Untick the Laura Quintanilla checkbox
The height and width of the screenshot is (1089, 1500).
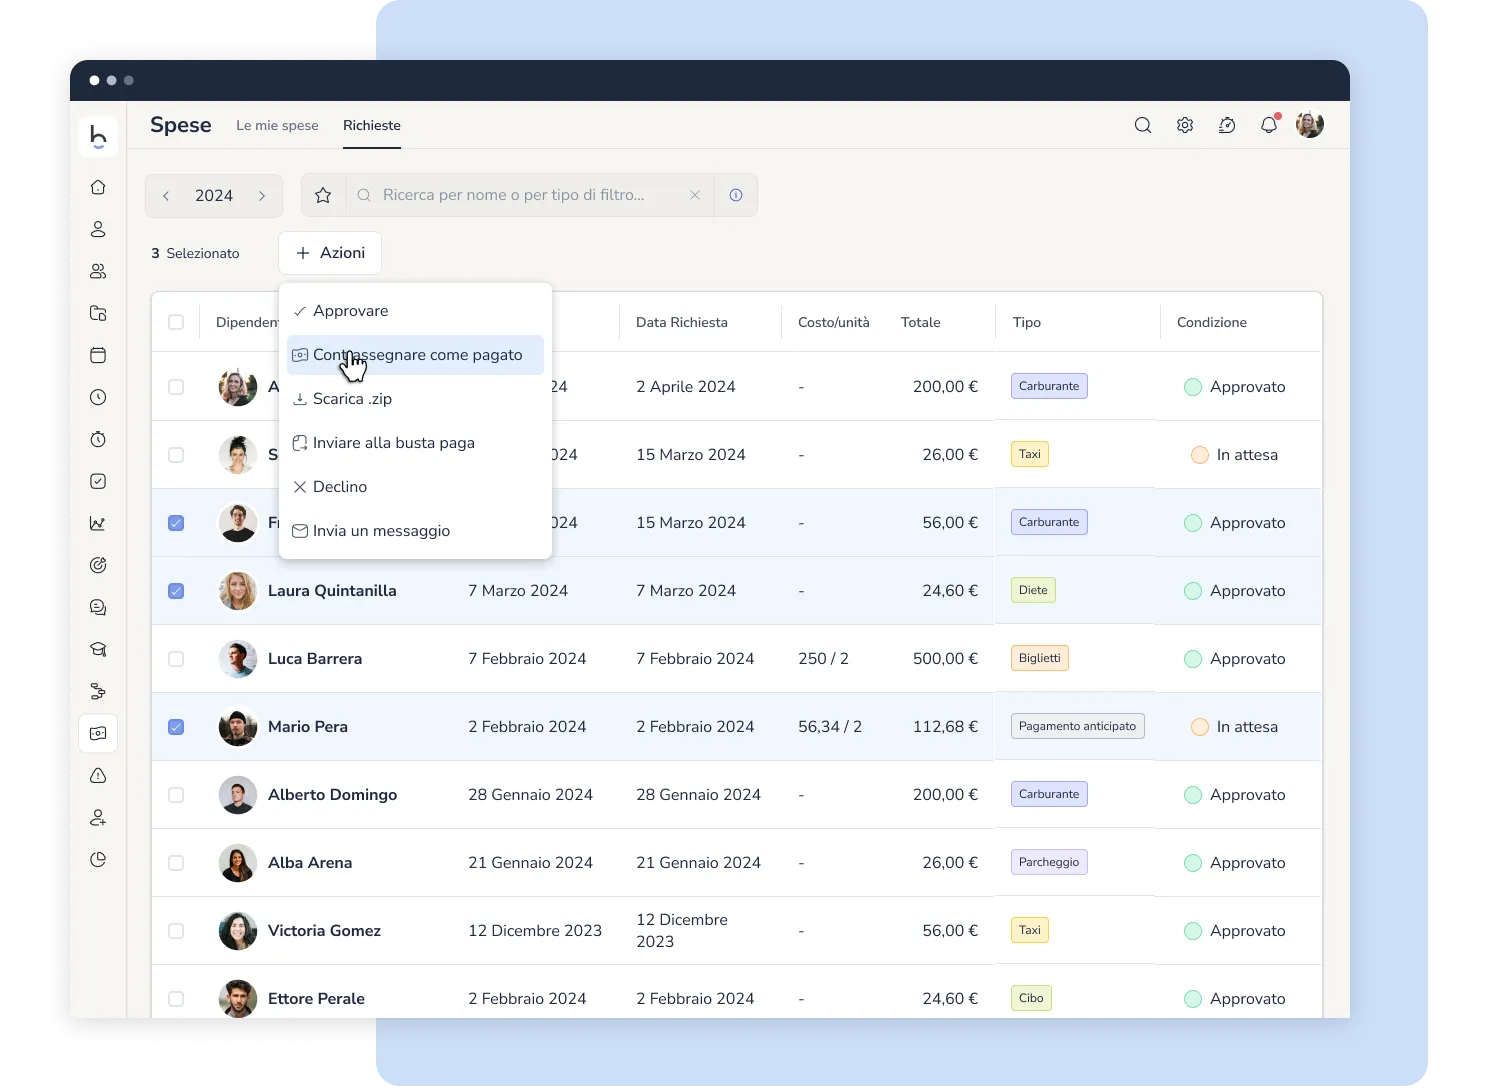point(176,591)
